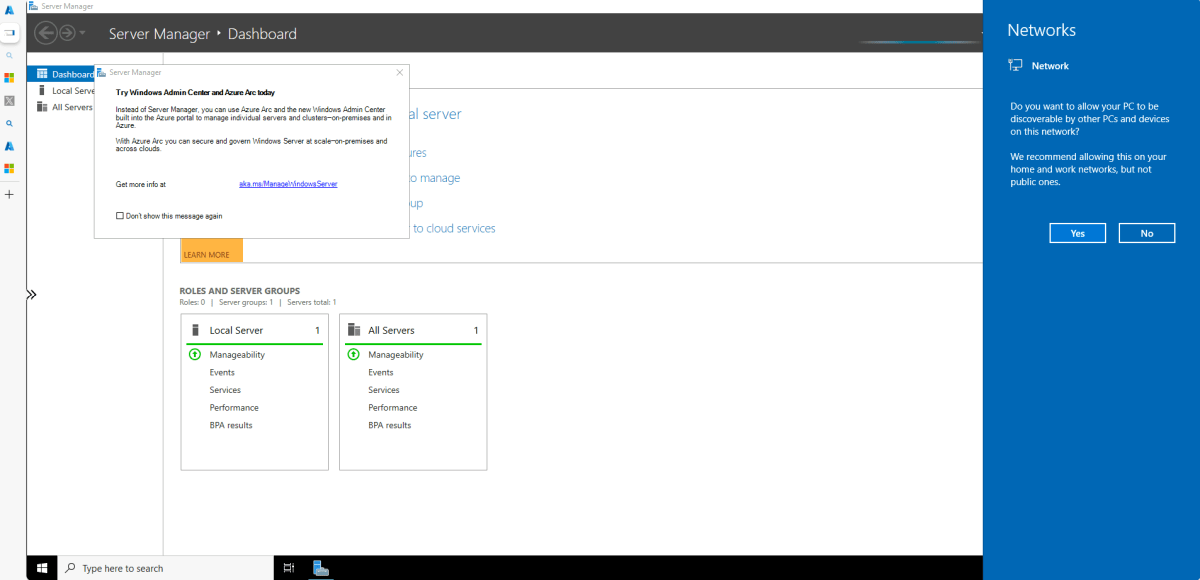Viewport: 1200px width, 580px height.
Task: Click Server Manager icon in the taskbar
Action: [x=321, y=568]
